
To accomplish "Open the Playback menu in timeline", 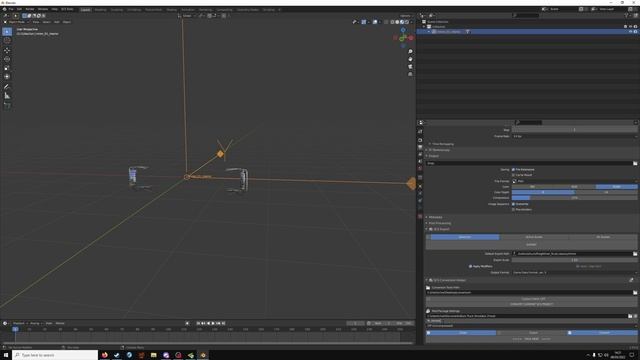I will [19, 323].
